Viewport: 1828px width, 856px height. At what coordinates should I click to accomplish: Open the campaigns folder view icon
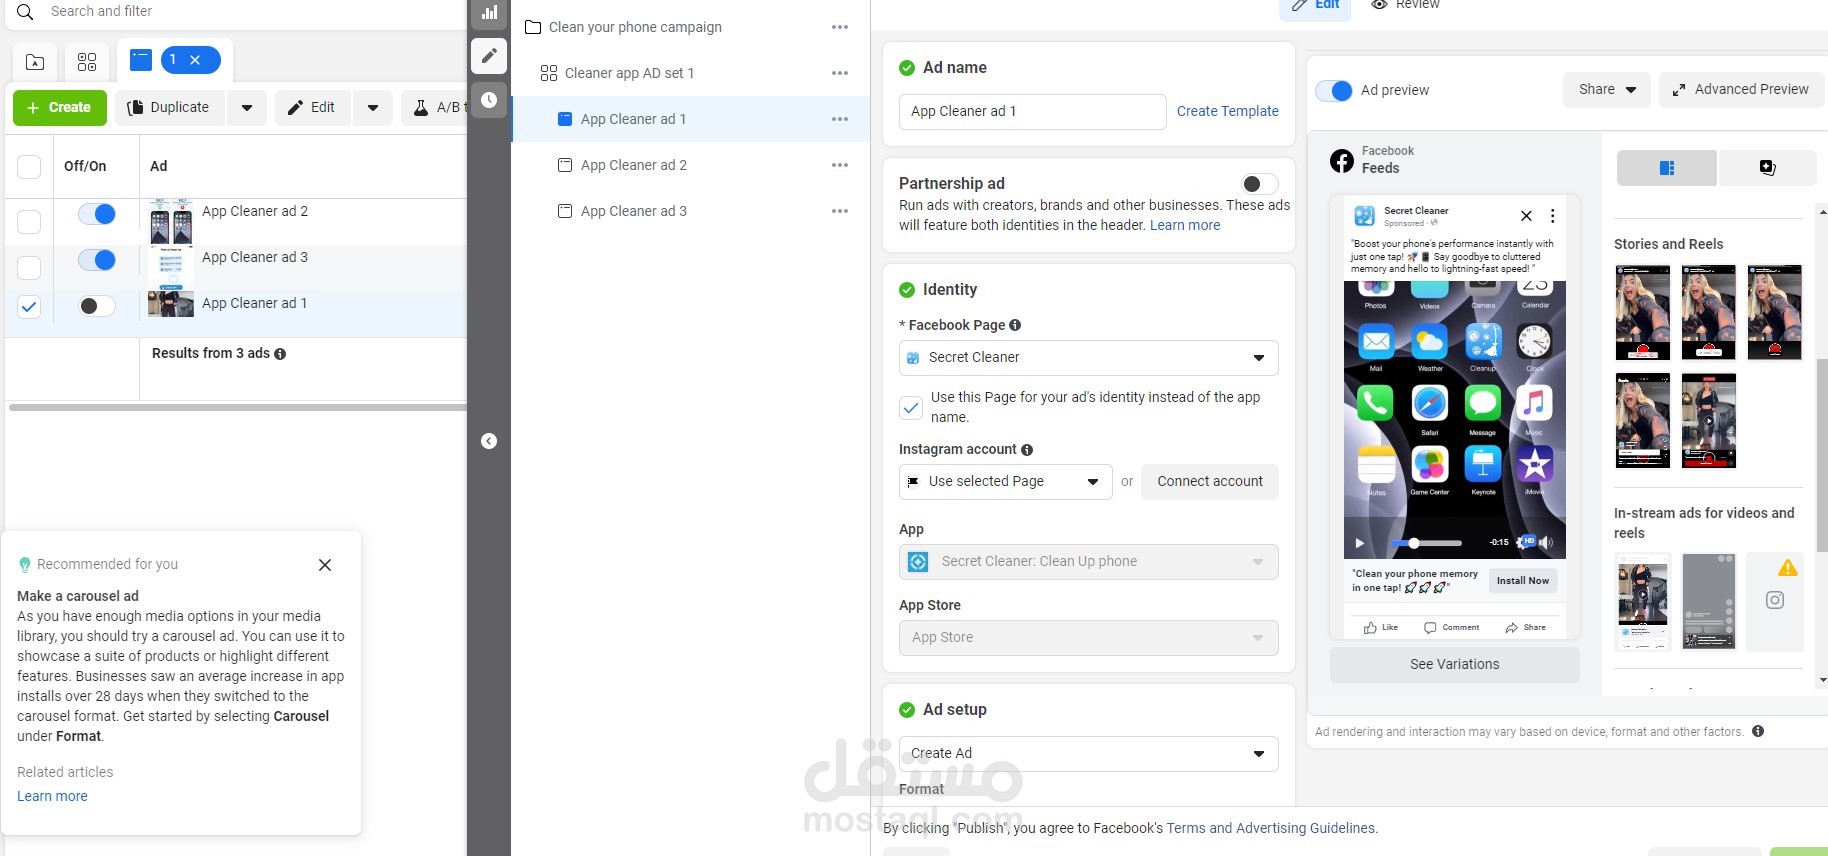[35, 62]
